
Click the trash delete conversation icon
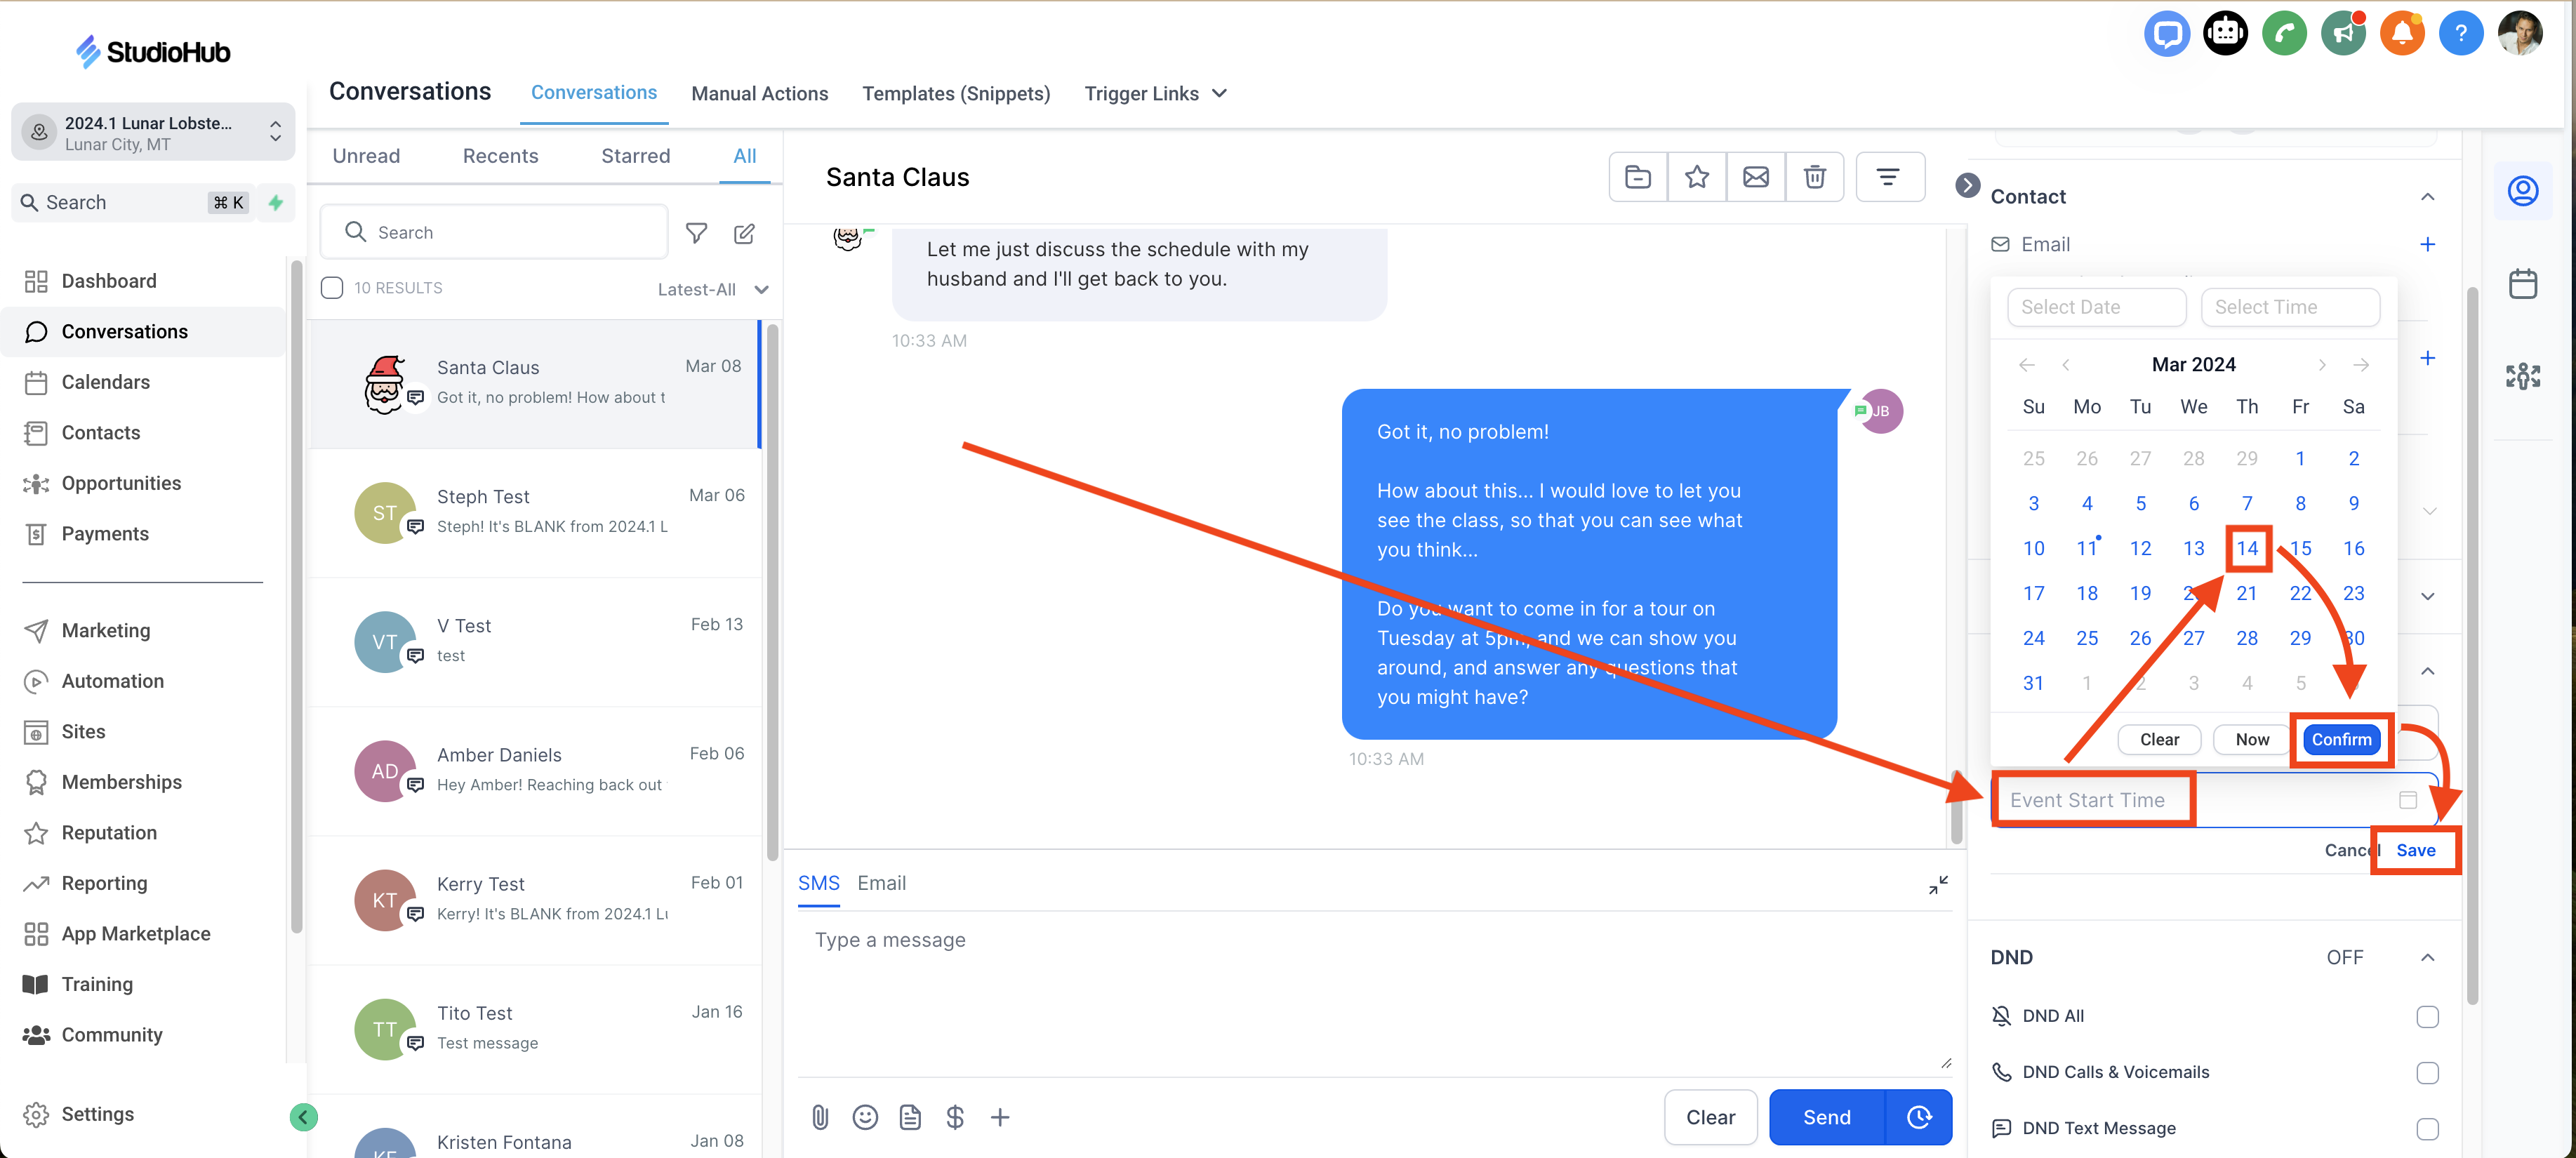pos(1814,177)
